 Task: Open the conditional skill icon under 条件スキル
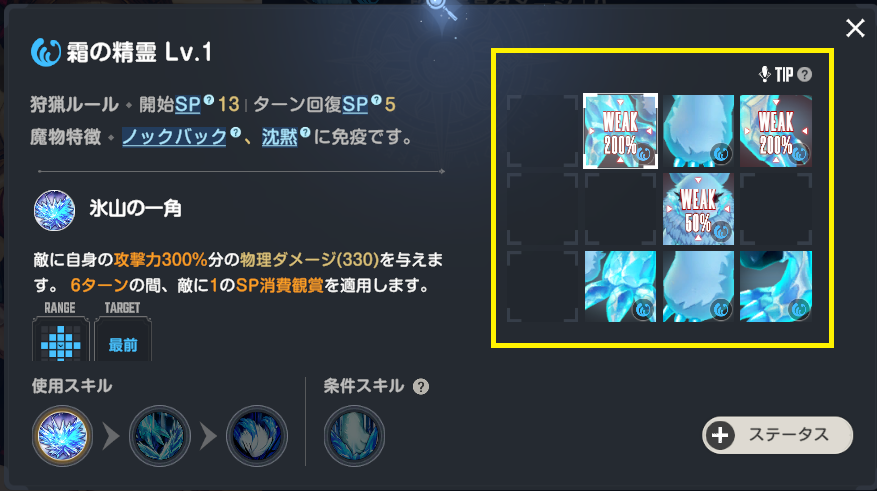354,436
